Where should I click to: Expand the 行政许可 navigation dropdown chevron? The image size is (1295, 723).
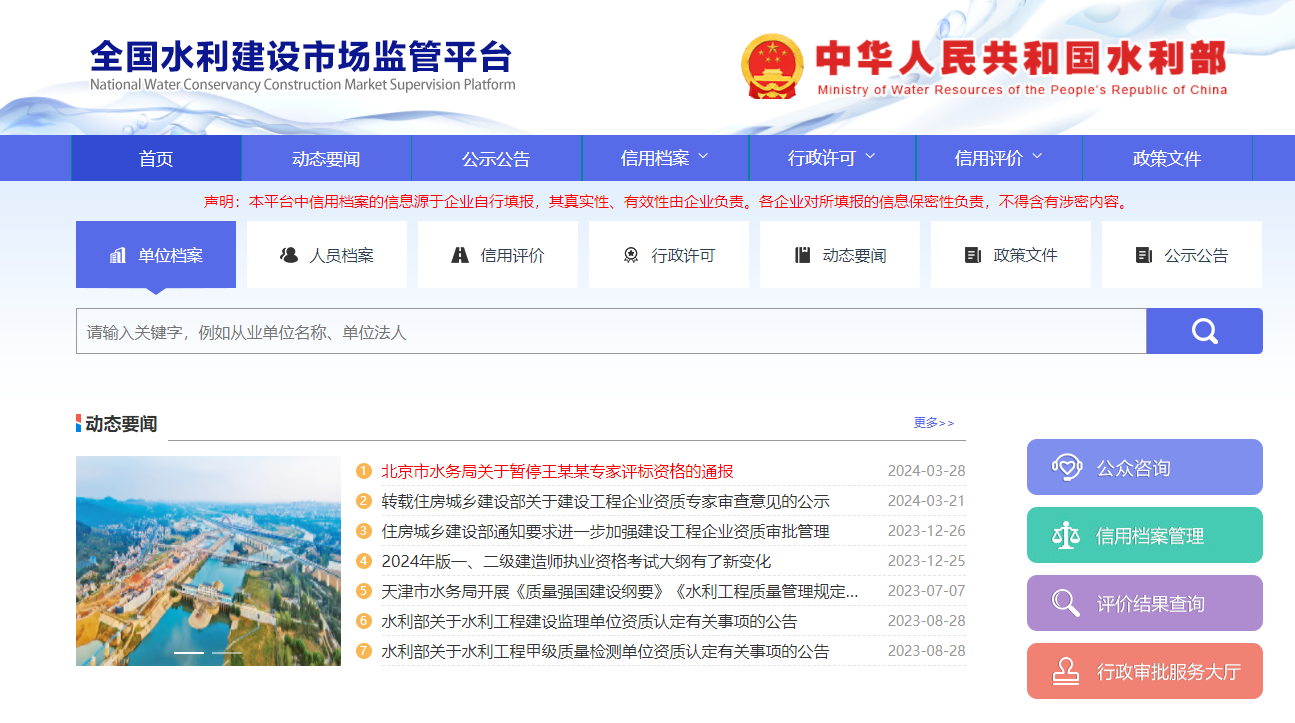pos(869,157)
